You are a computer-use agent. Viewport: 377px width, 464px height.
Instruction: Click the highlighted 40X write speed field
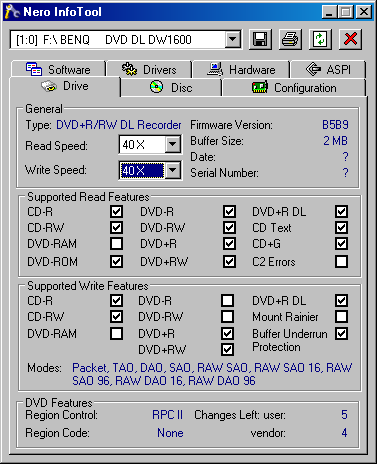pyautogui.click(x=142, y=170)
